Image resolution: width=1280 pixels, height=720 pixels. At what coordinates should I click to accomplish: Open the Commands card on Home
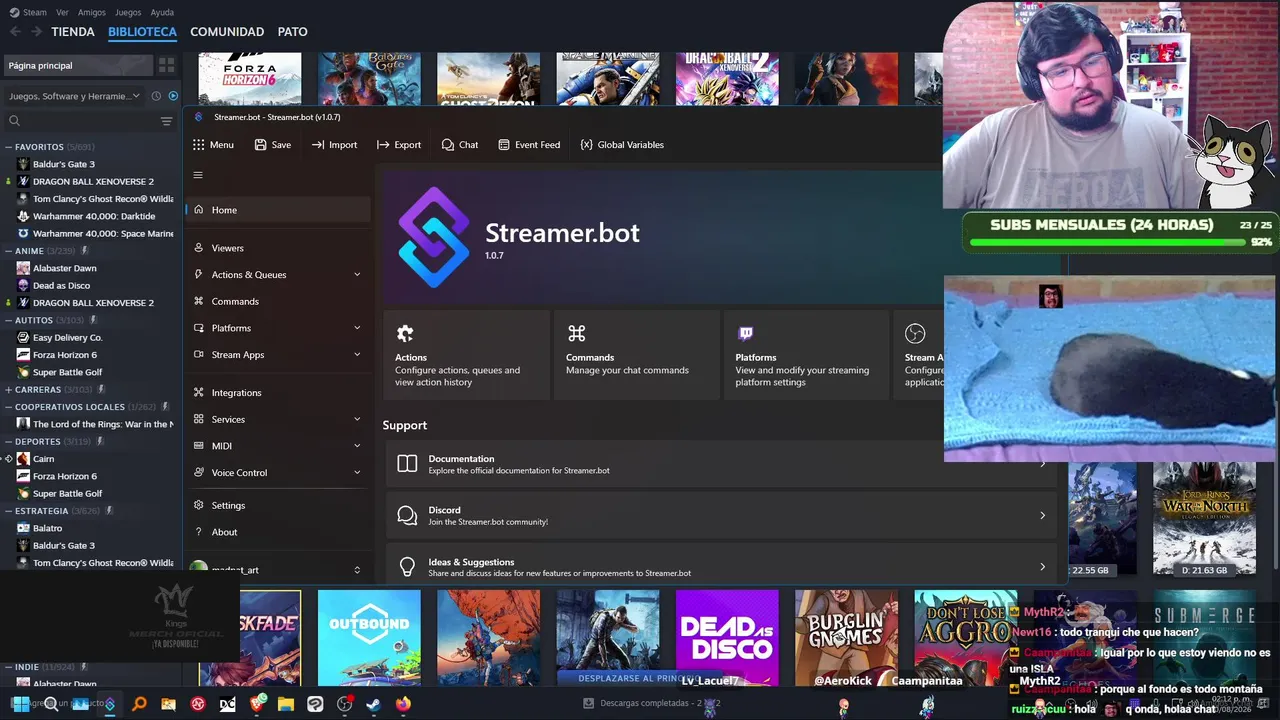637,355
